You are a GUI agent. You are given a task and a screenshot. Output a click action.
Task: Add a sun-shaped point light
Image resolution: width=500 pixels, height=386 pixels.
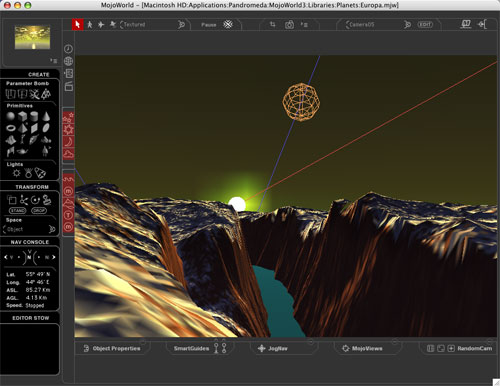tap(16, 173)
